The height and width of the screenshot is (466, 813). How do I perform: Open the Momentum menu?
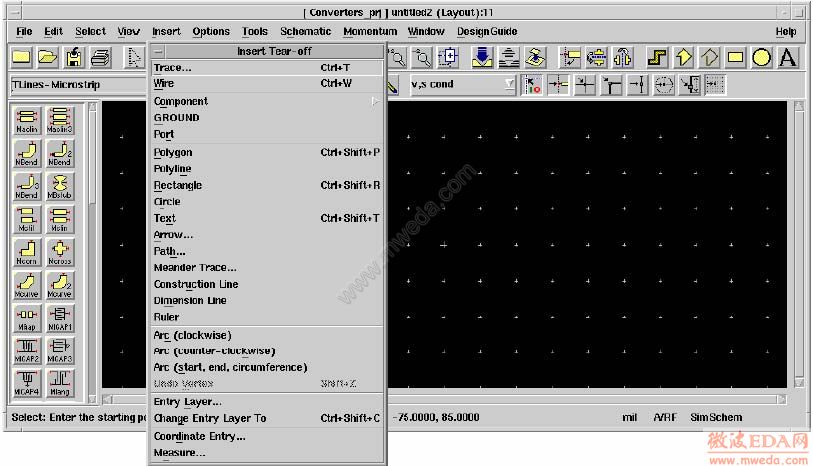369,31
